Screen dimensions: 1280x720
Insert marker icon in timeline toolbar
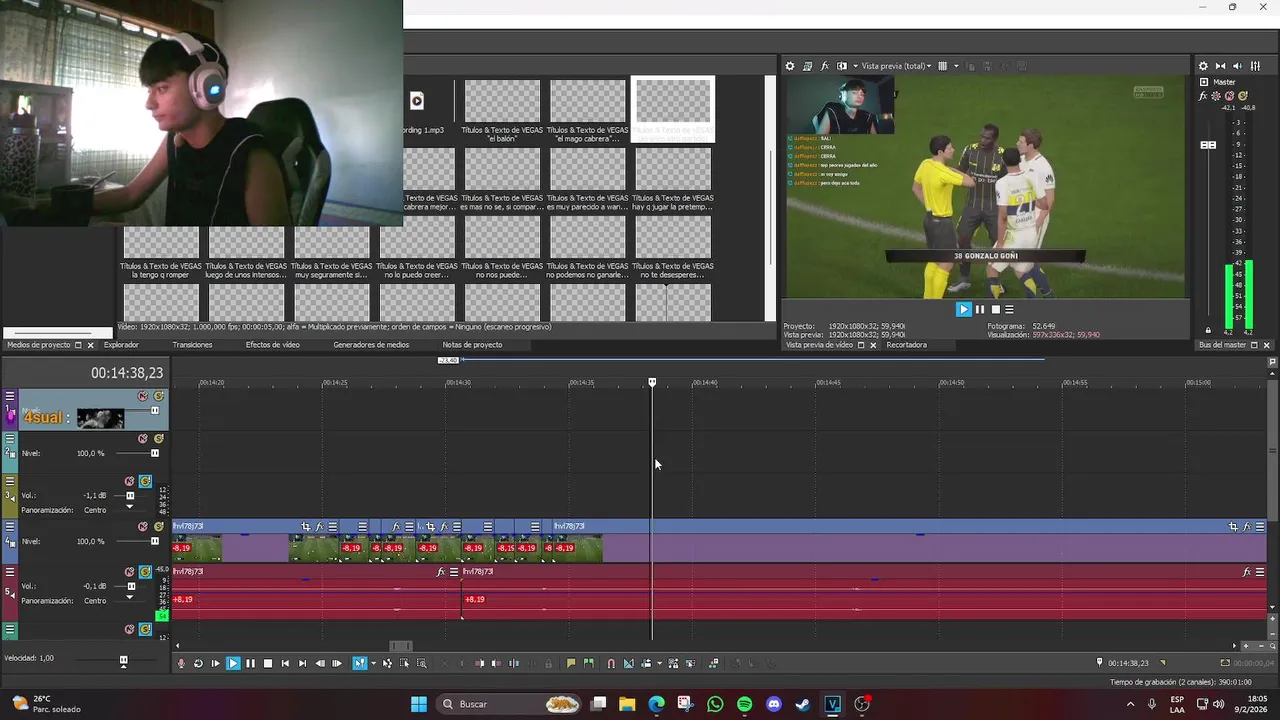click(x=571, y=663)
